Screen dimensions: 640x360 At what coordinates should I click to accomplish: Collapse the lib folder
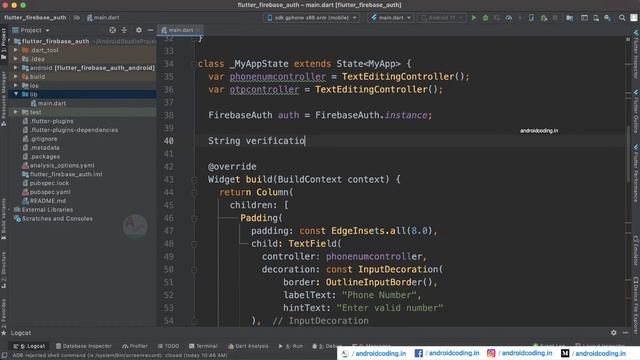tap(16, 94)
